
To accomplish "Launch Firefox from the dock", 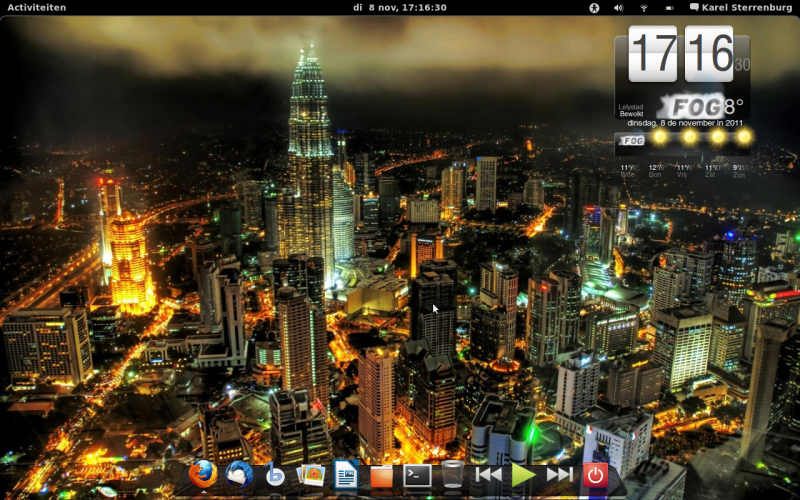I will click(x=203, y=475).
